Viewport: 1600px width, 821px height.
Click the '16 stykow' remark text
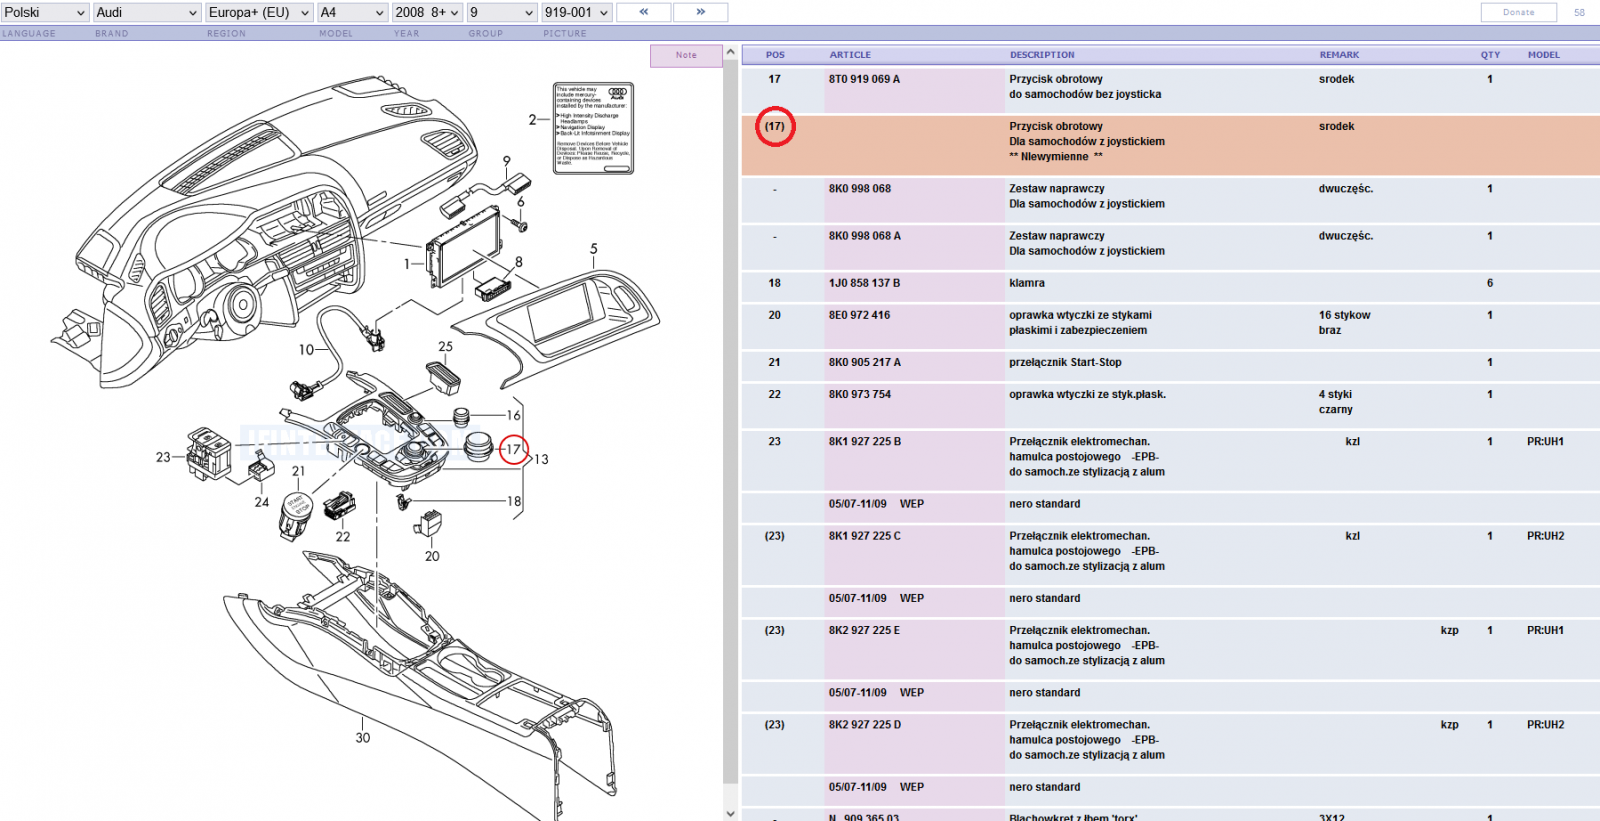tap(1344, 315)
